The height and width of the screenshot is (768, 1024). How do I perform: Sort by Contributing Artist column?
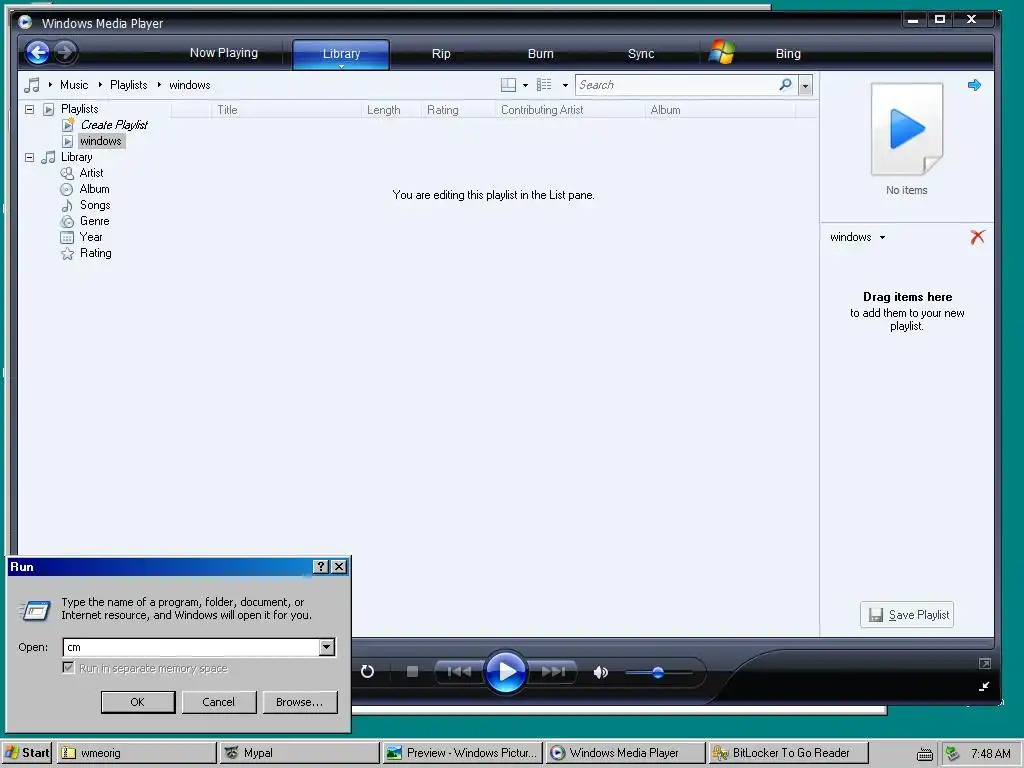[570, 110]
